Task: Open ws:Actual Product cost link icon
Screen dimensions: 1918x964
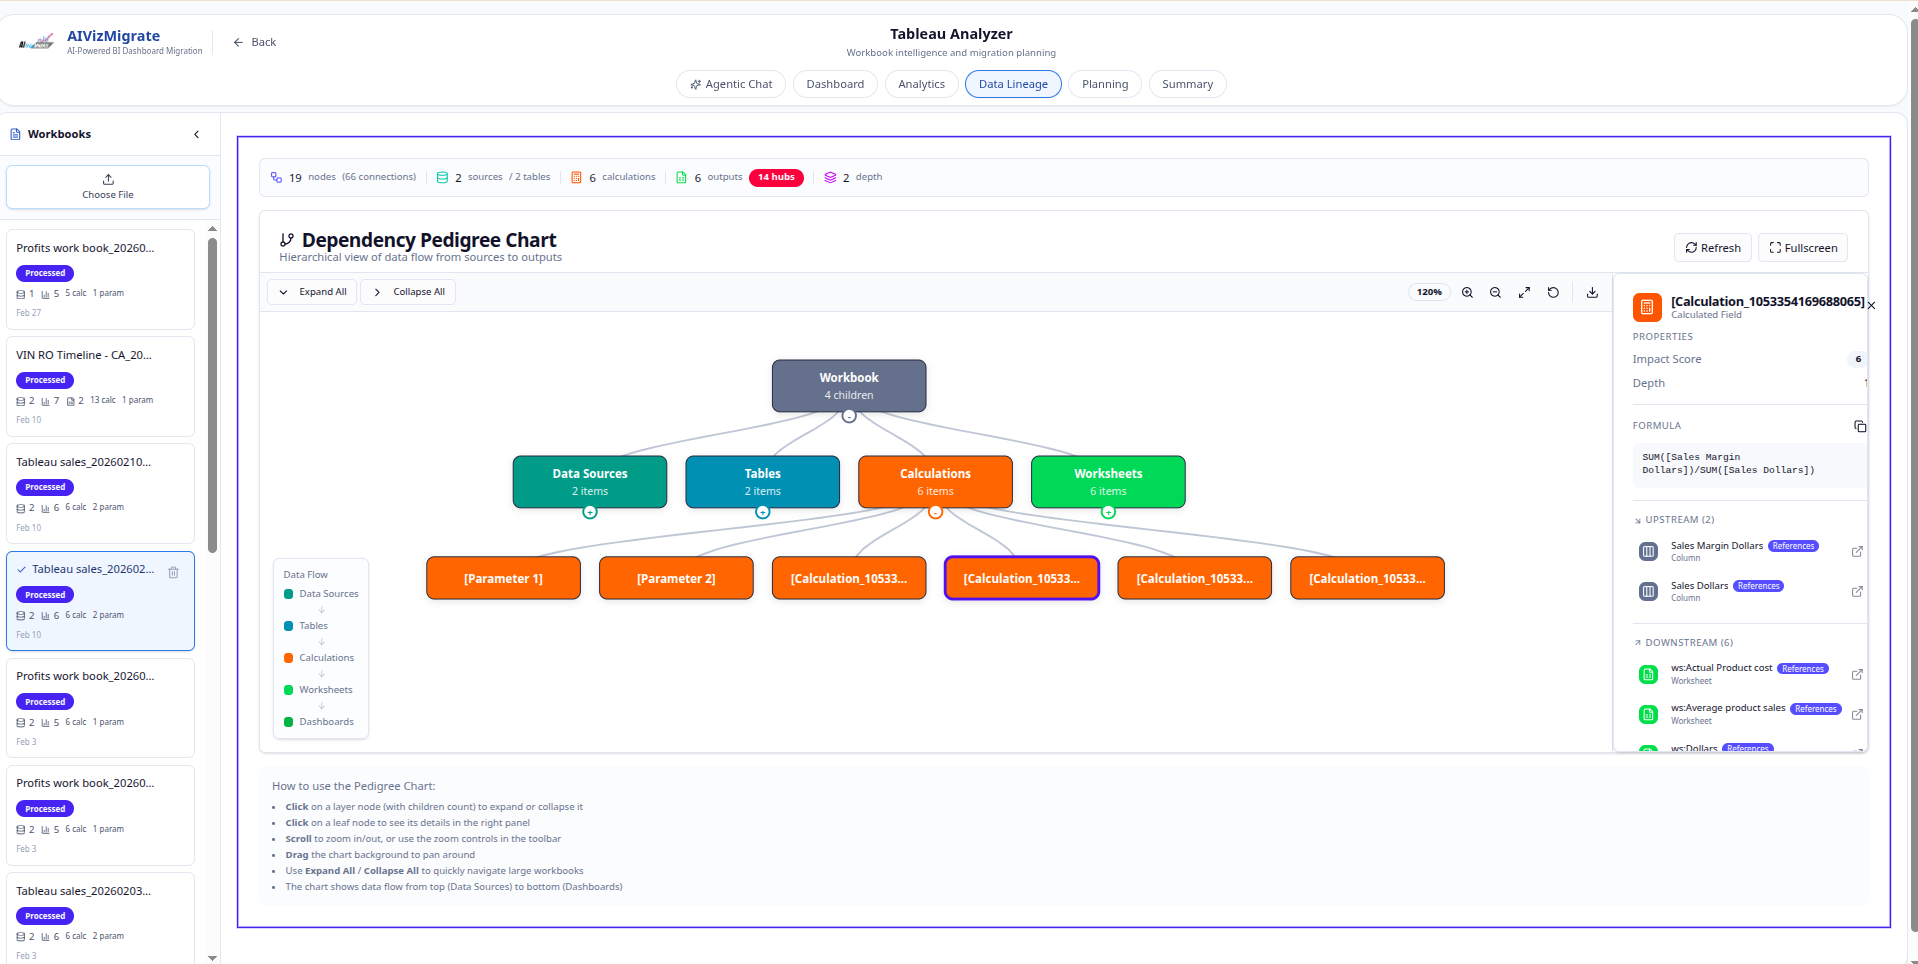Action: tap(1857, 674)
